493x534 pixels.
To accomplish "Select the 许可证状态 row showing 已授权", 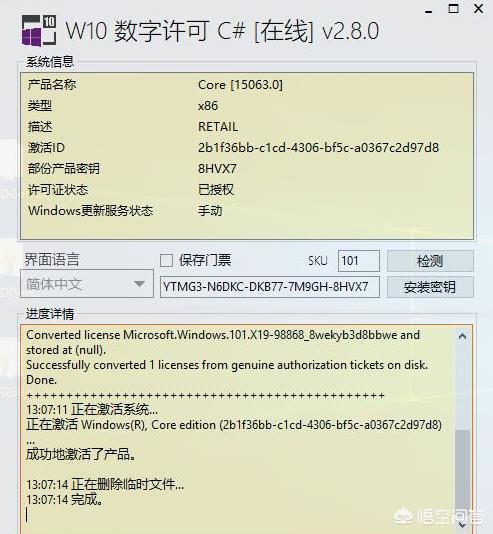I will (247, 190).
